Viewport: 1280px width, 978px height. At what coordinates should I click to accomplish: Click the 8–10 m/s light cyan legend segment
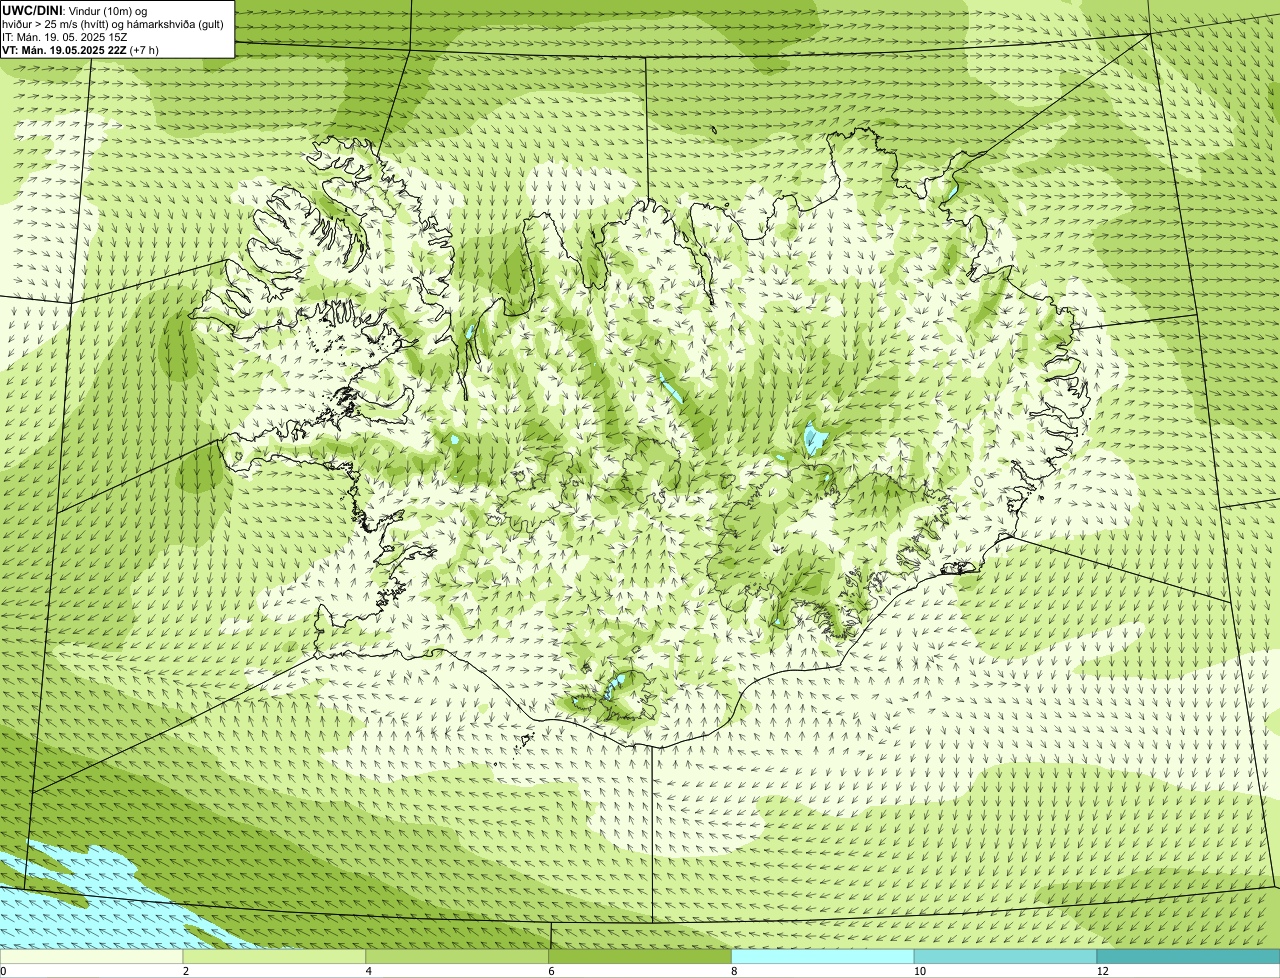(823, 956)
